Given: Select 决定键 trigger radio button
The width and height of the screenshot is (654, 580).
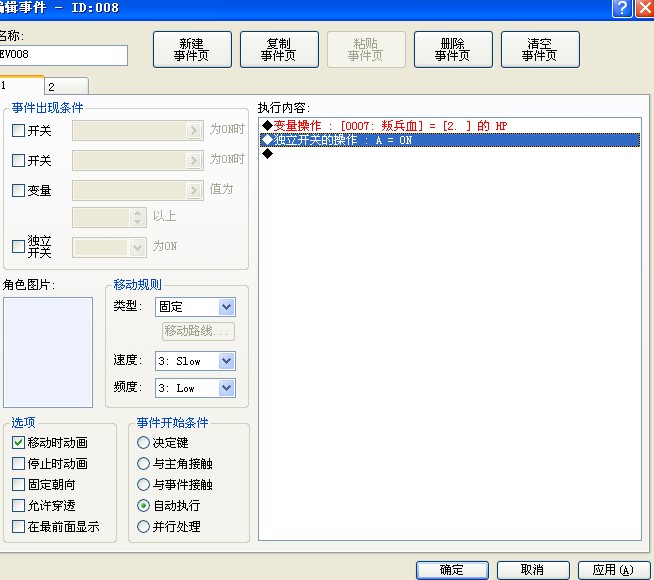Looking at the screenshot, I should (x=143, y=442).
